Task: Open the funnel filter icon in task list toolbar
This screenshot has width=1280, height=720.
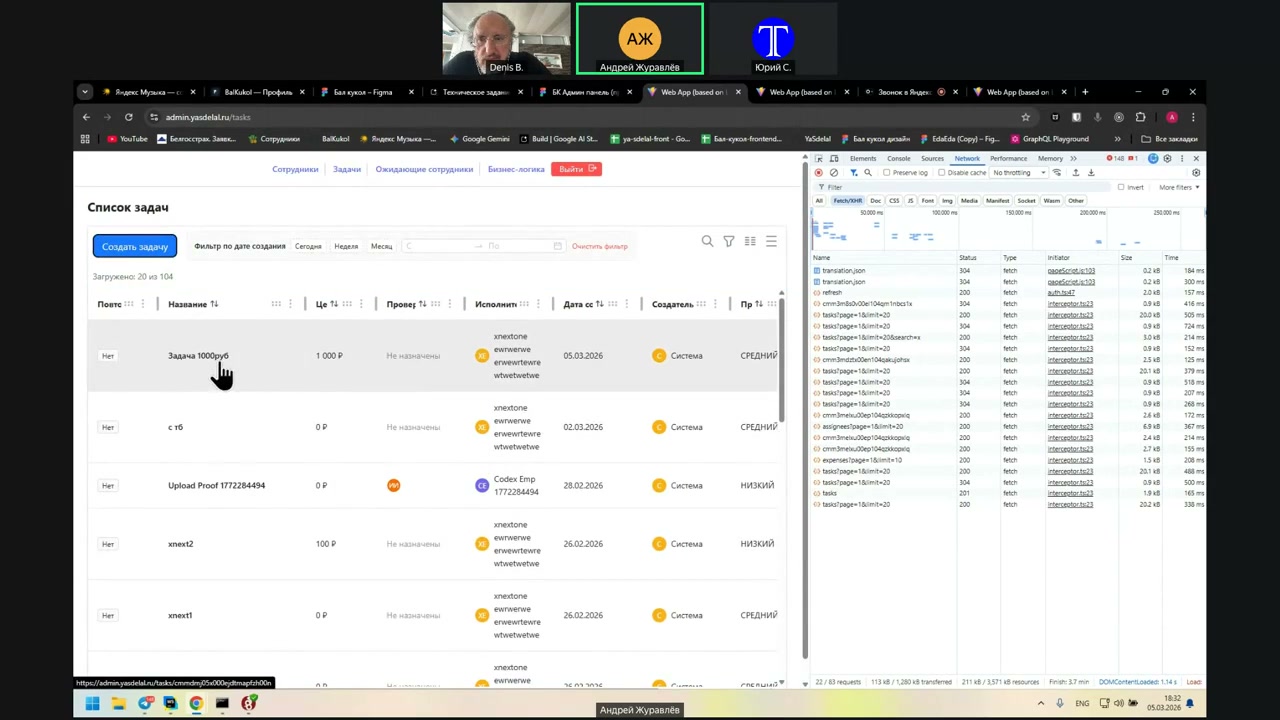Action: 729,241
